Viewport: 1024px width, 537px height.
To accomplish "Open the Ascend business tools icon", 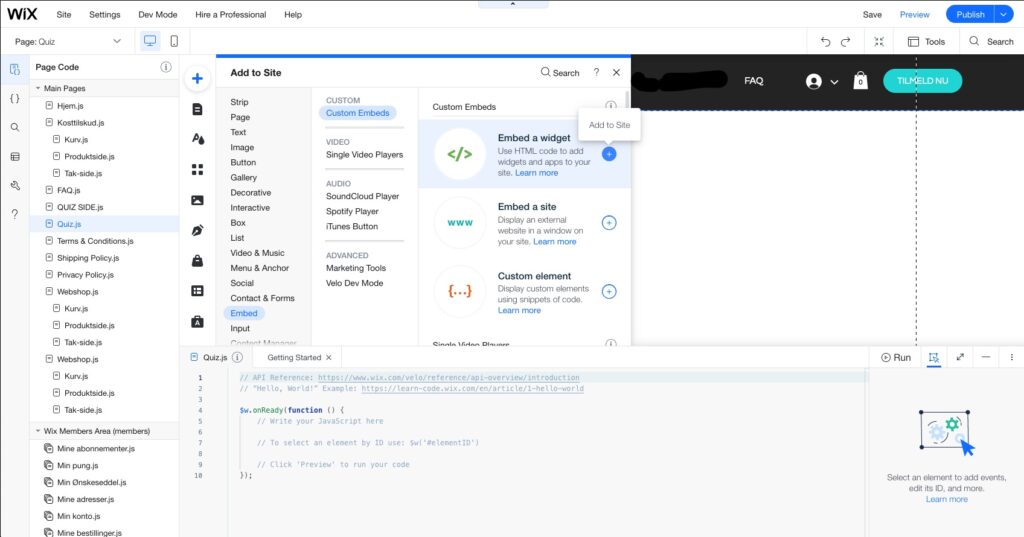I will pyautogui.click(x=197, y=321).
